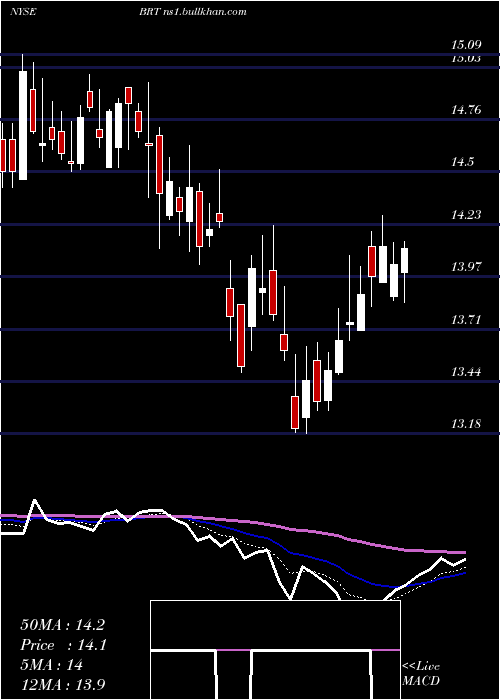Click the 15.09 price axis label
This screenshot has width=500, height=700.
466,45
